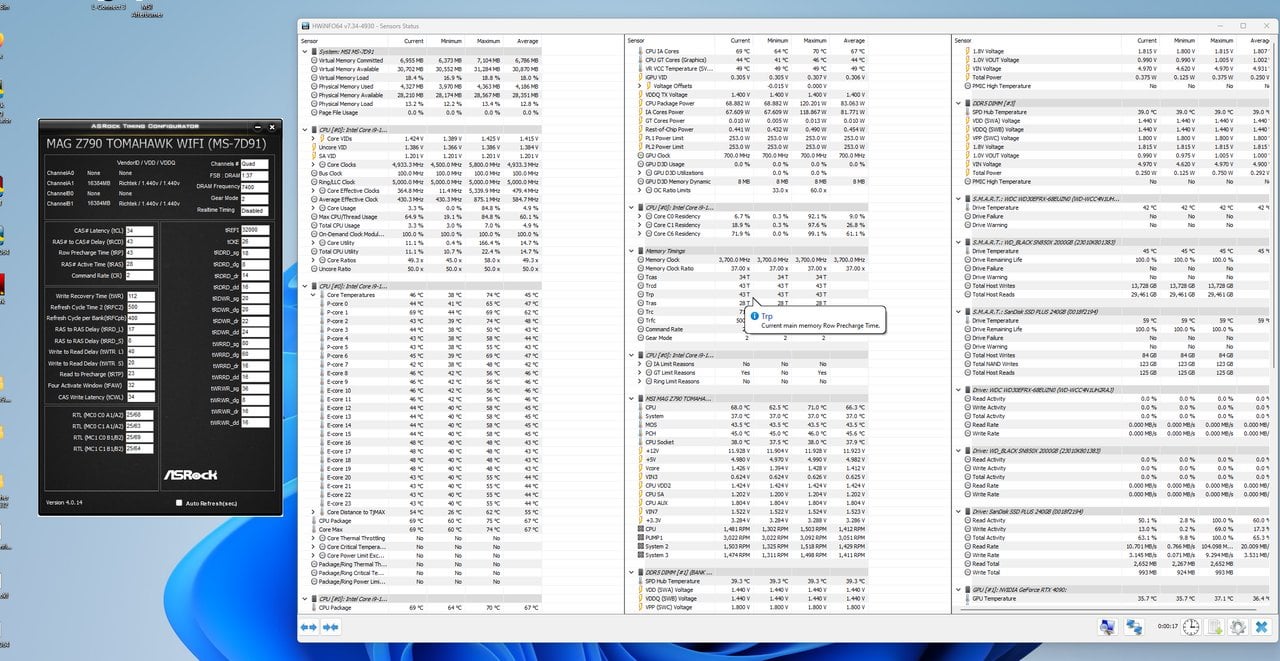The image size is (1280, 661).
Task: Expand the IA Limit Reasons row
Action: pos(639,364)
